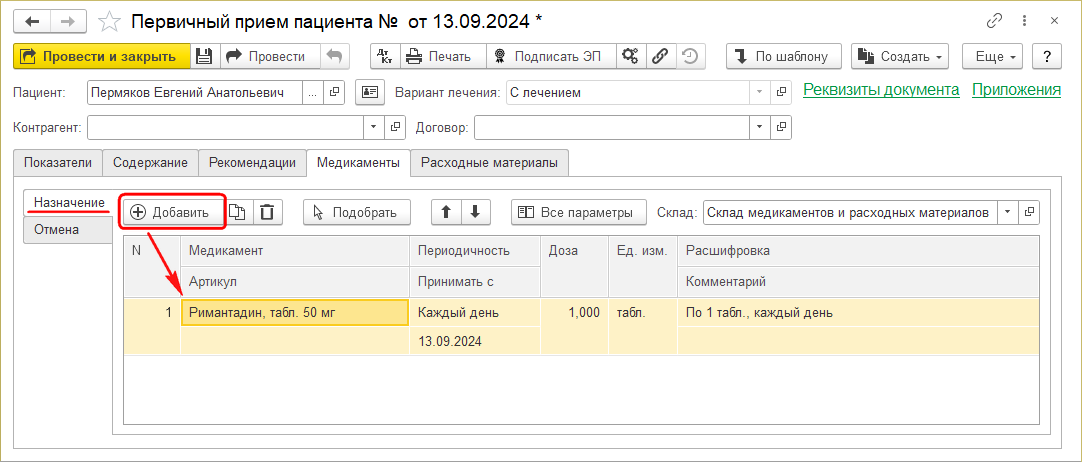Viewport: 1082px width, 462px height.
Task: Click the gears settings icon in toolbar
Action: (x=630, y=57)
